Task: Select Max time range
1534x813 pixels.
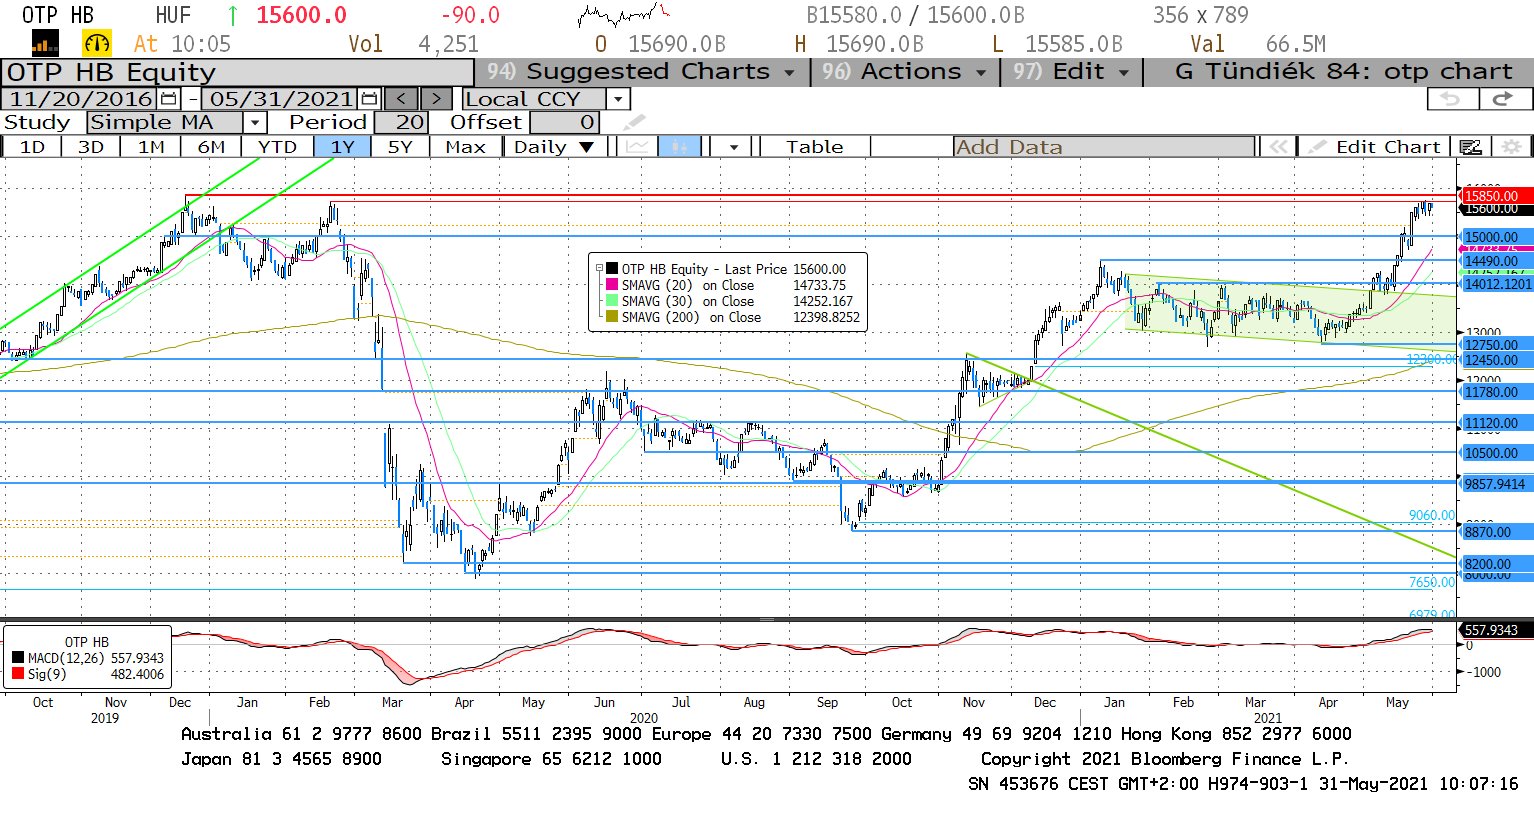Action: pos(465,147)
